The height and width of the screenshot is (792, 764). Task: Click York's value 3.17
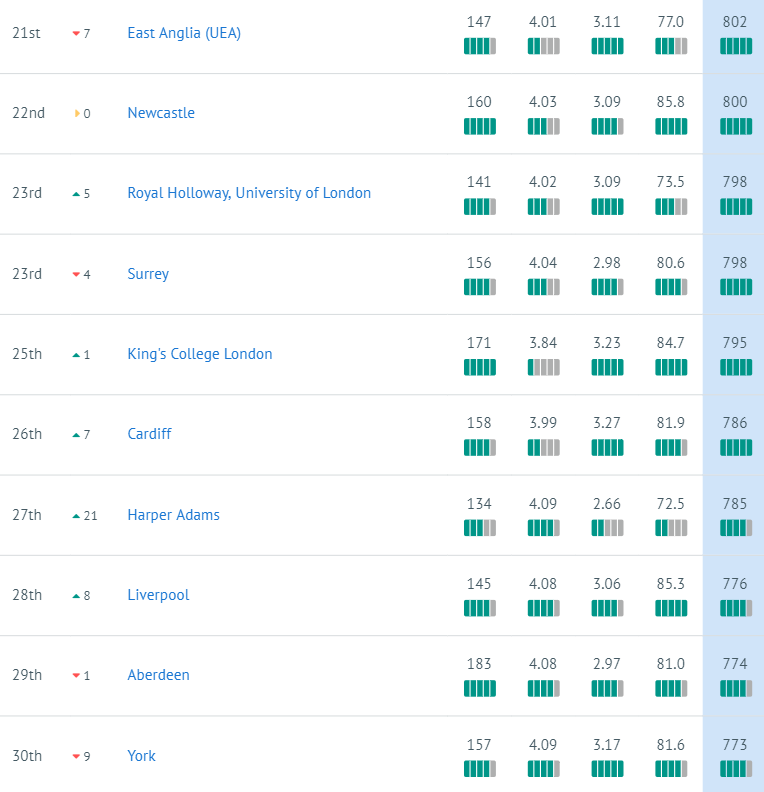(606, 745)
